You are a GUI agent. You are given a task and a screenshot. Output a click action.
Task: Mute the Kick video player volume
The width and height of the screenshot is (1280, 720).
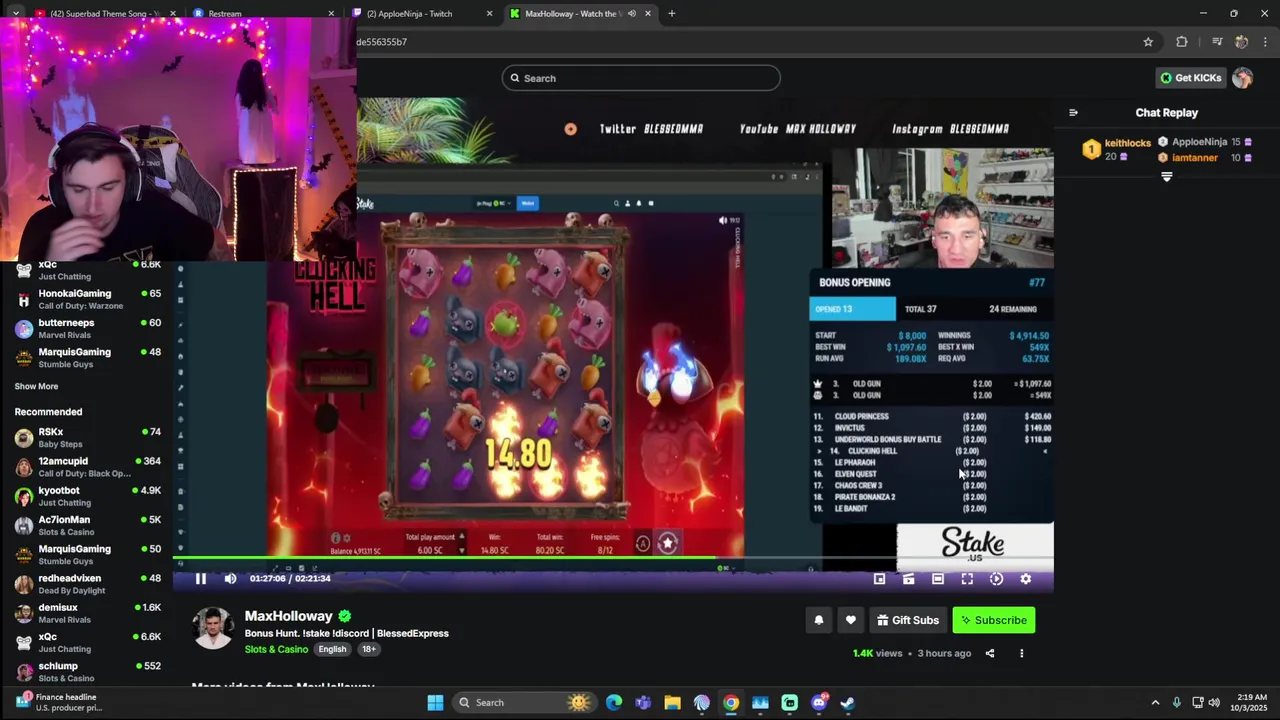coord(230,578)
